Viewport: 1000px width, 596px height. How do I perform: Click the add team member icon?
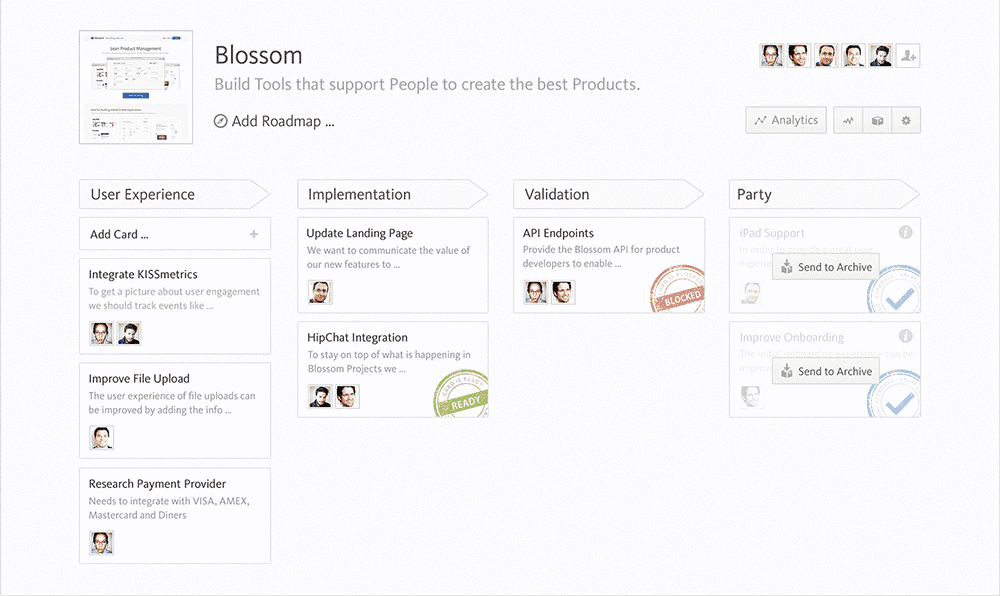[908, 56]
